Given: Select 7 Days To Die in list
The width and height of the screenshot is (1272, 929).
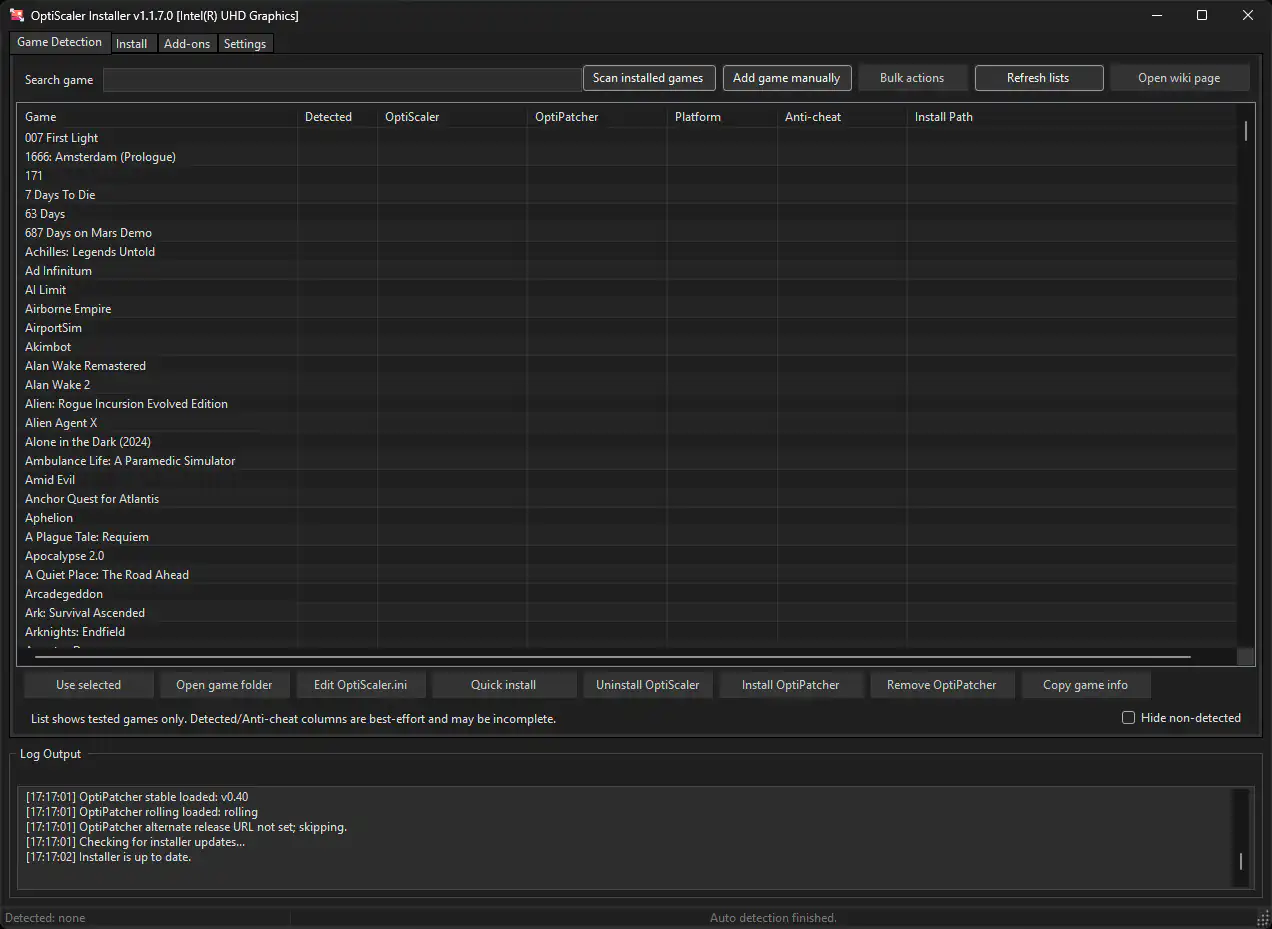Looking at the screenshot, I should coord(627,195).
